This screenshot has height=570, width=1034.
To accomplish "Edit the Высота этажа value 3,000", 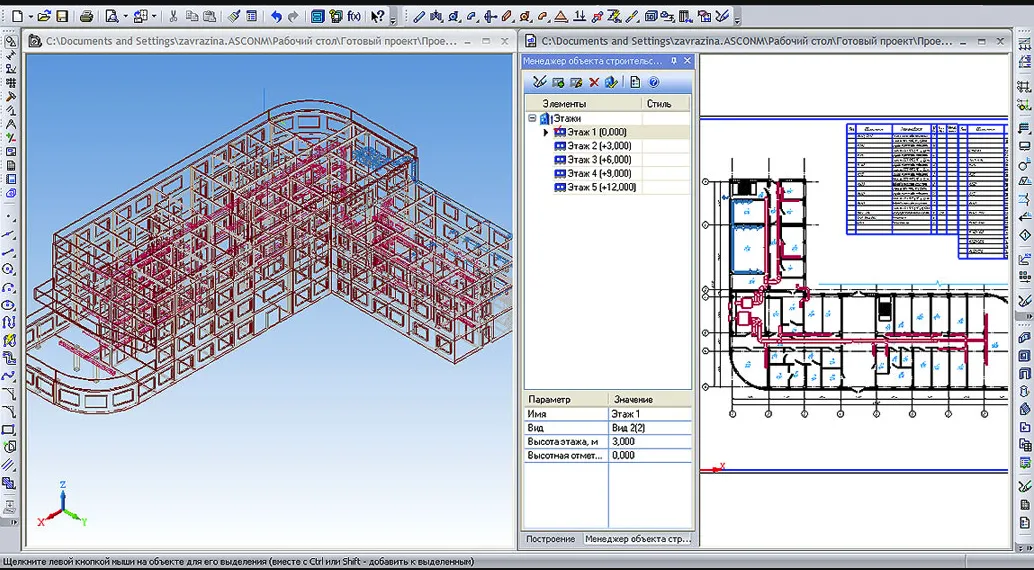I will pos(650,441).
